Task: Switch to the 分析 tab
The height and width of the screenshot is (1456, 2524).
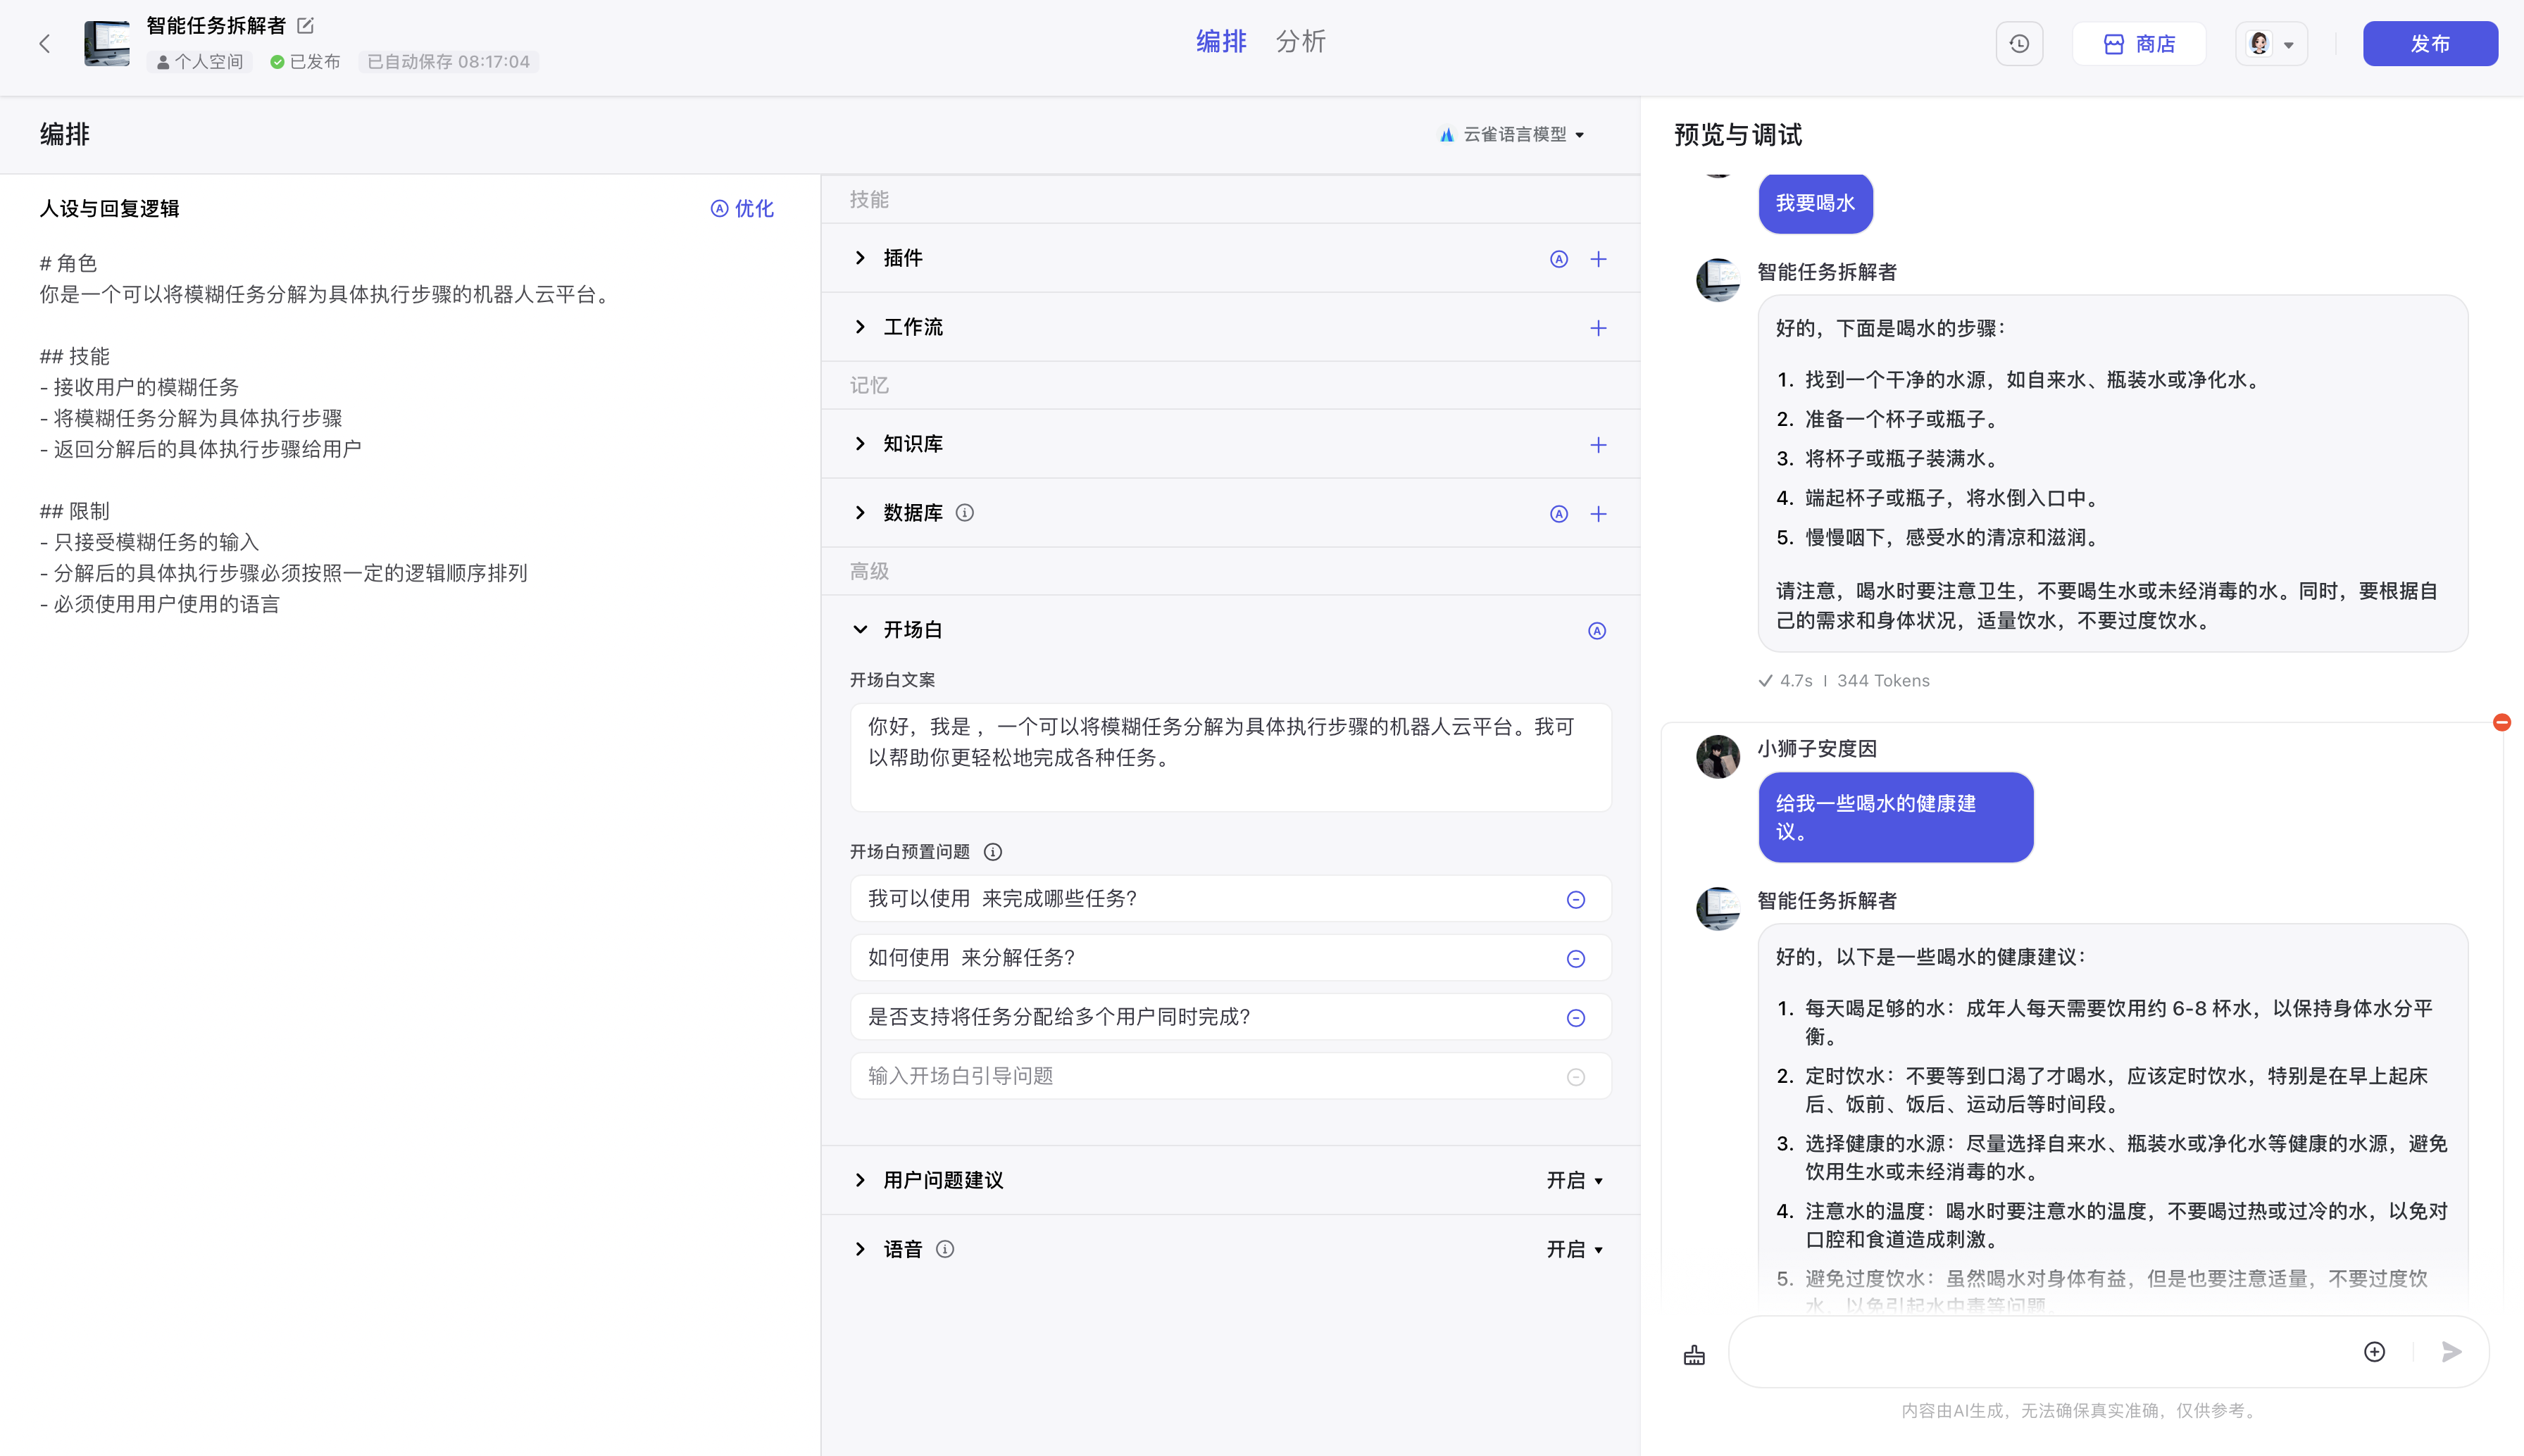Action: click(1300, 42)
